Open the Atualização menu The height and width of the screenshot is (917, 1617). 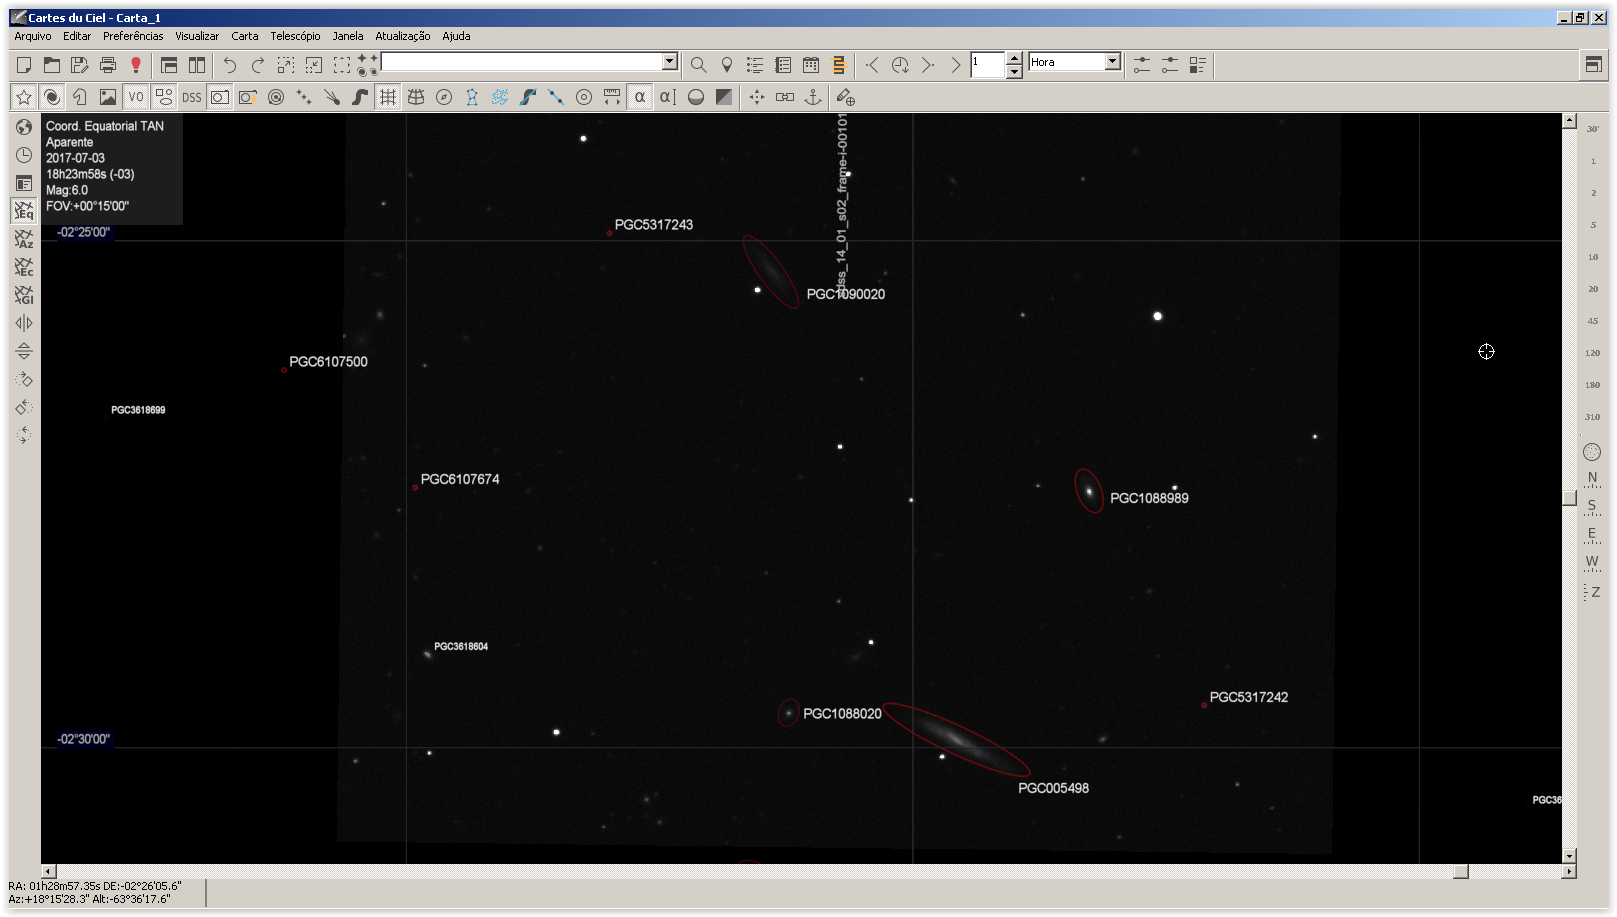(403, 36)
